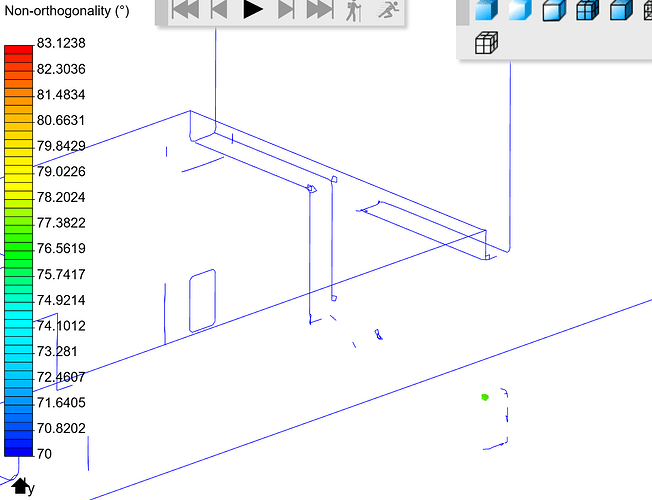Click legend value 72.4607
Screen dimensions: 652x500
tap(61, 377)
